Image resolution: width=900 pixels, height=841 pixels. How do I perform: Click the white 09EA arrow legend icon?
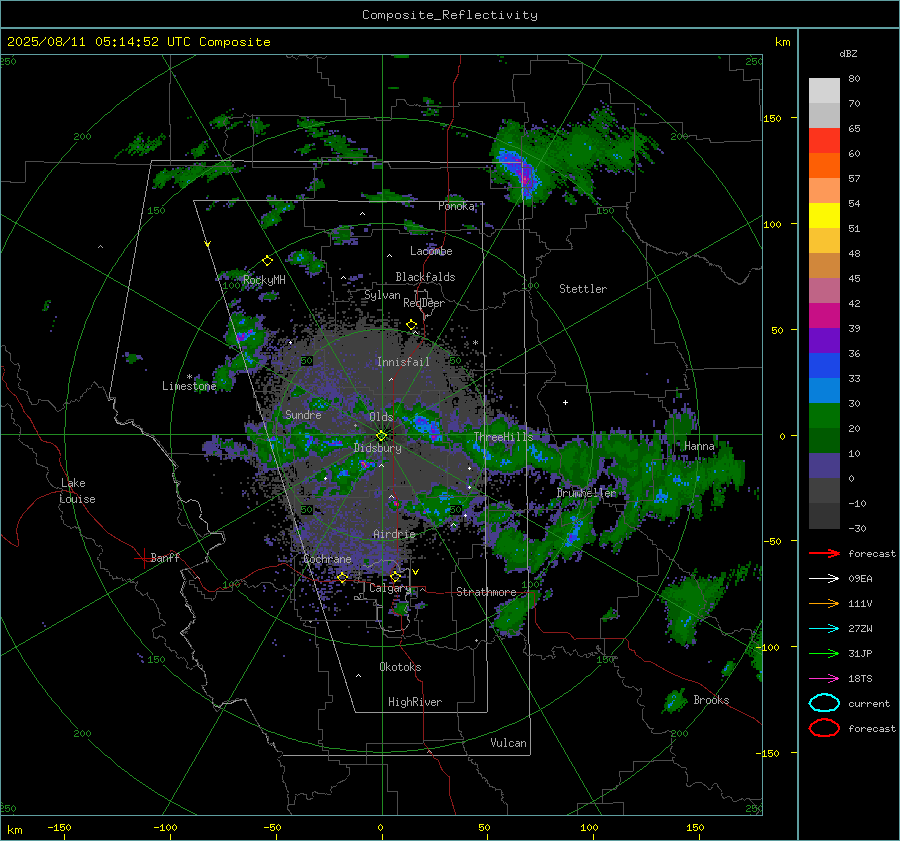click(x=824, y=578)
